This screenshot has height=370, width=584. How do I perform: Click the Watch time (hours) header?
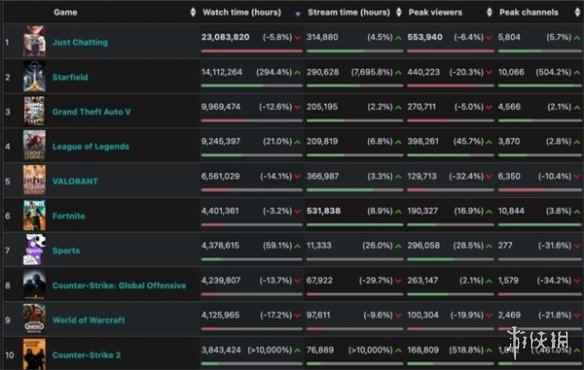242,12
